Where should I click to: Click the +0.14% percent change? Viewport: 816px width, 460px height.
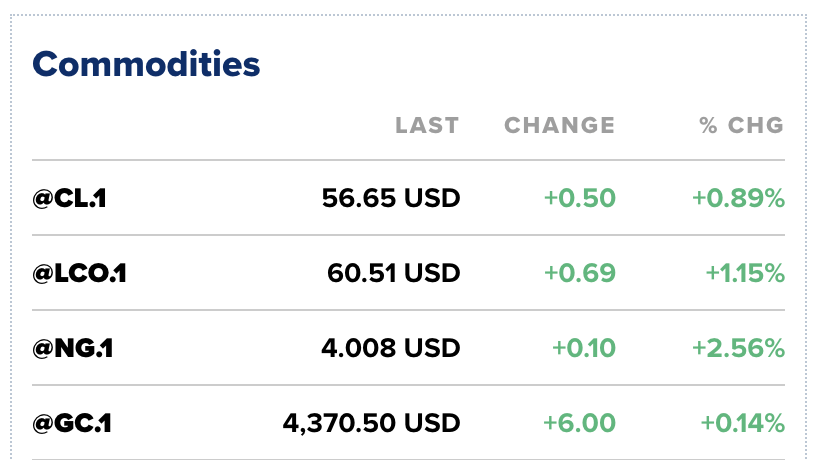[742, 423]
